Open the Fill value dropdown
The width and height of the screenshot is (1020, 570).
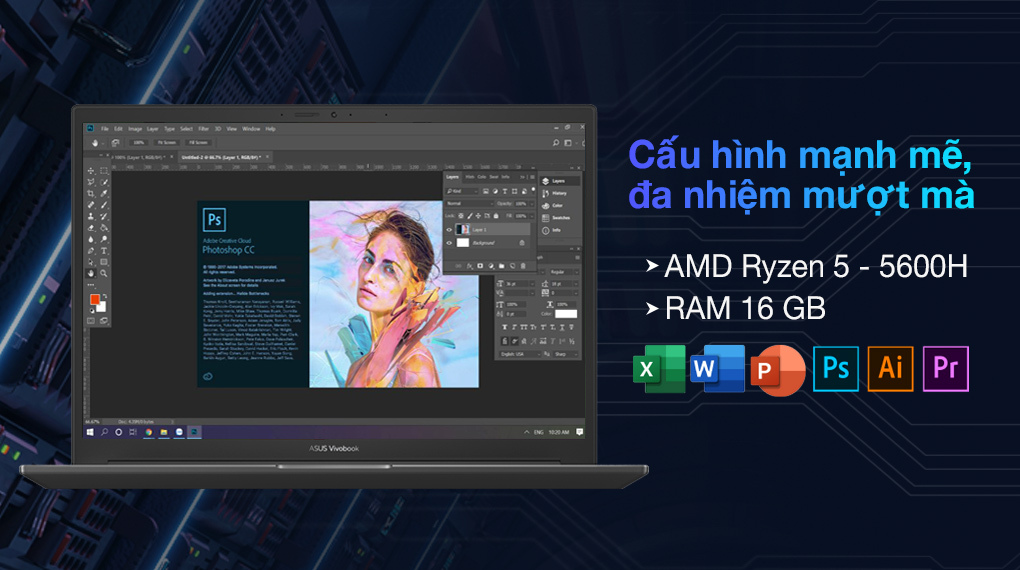(532, 216)
